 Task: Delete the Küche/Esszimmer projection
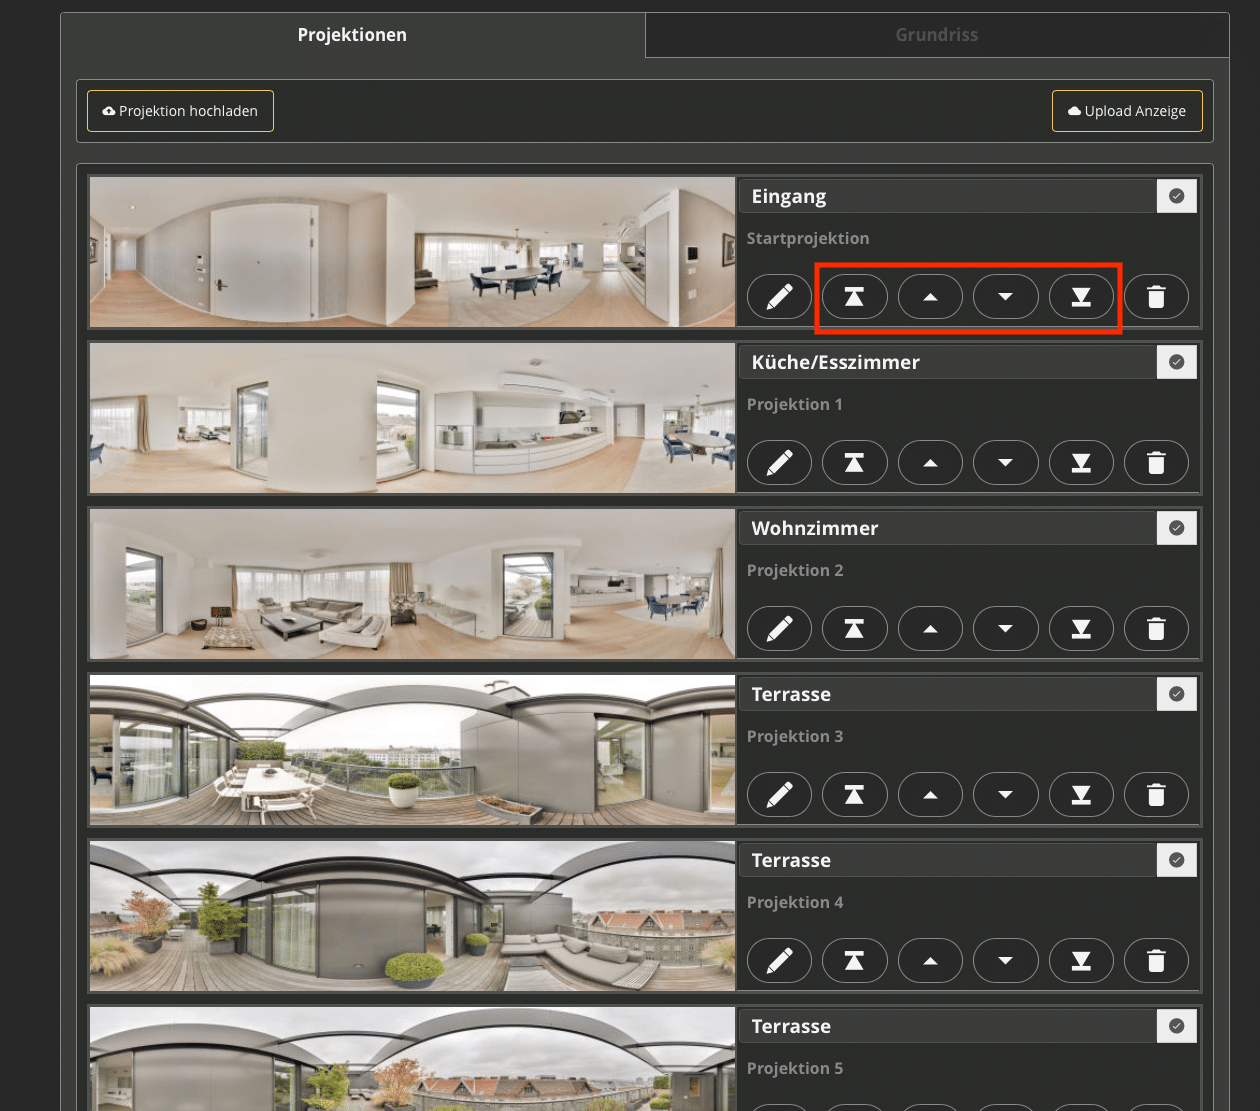click(x=1156, y=463)
